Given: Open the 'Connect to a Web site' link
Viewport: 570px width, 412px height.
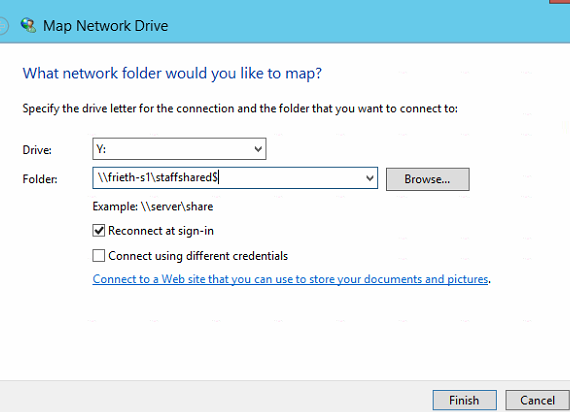Looking at the screenshot, I should 290,279.
